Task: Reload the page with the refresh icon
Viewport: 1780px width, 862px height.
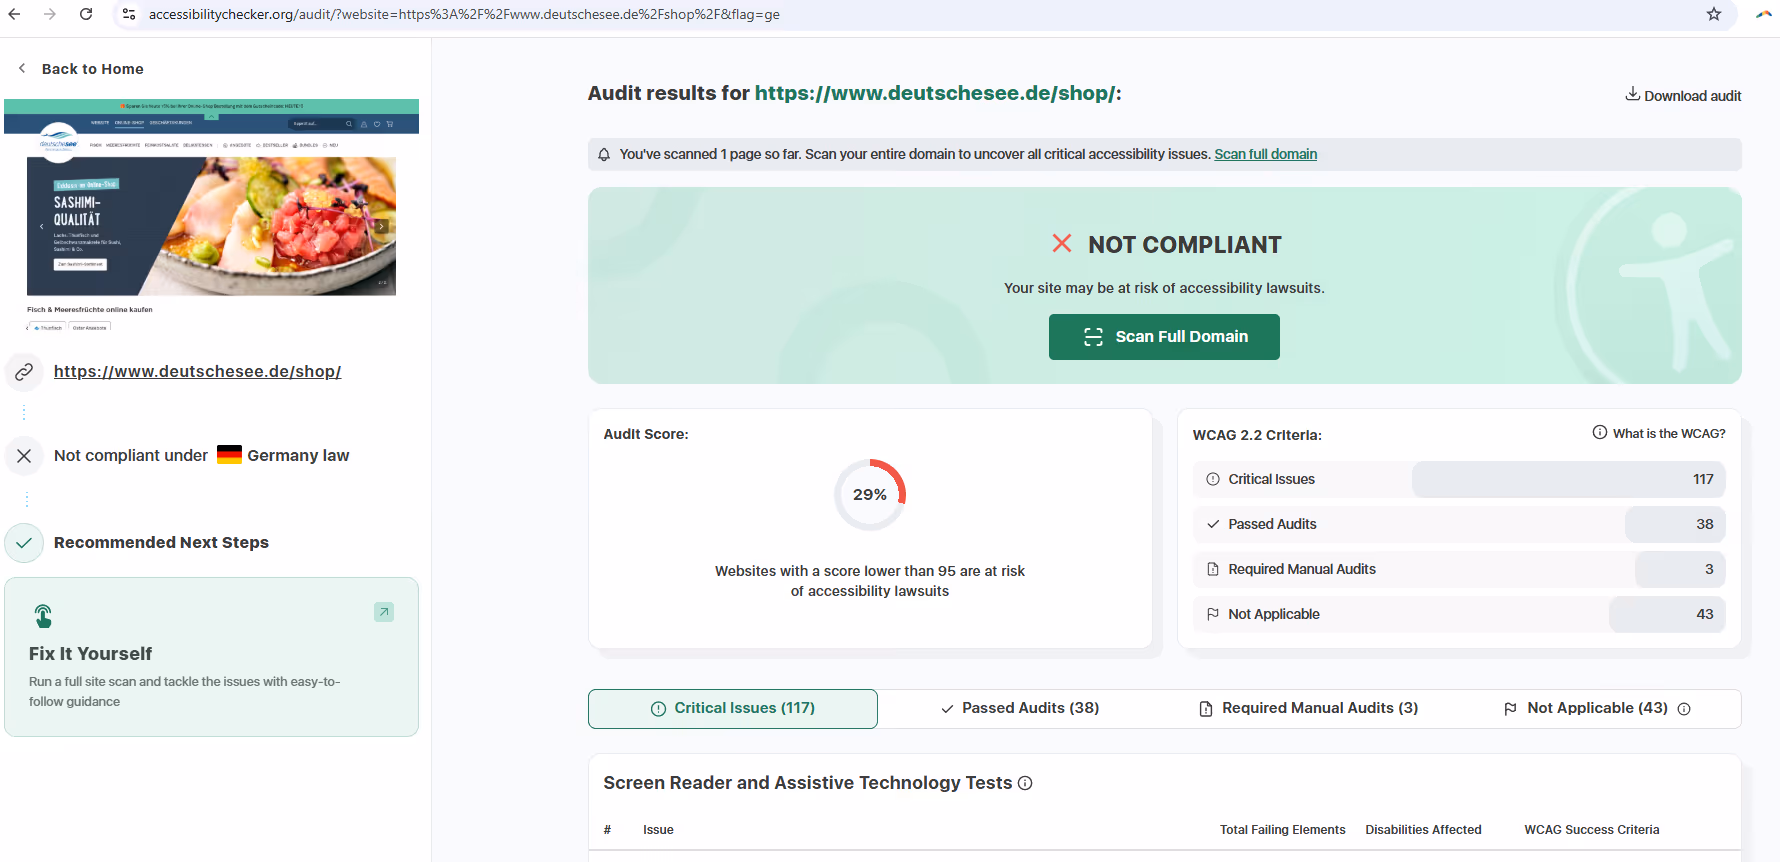Action: coord(86,14)
